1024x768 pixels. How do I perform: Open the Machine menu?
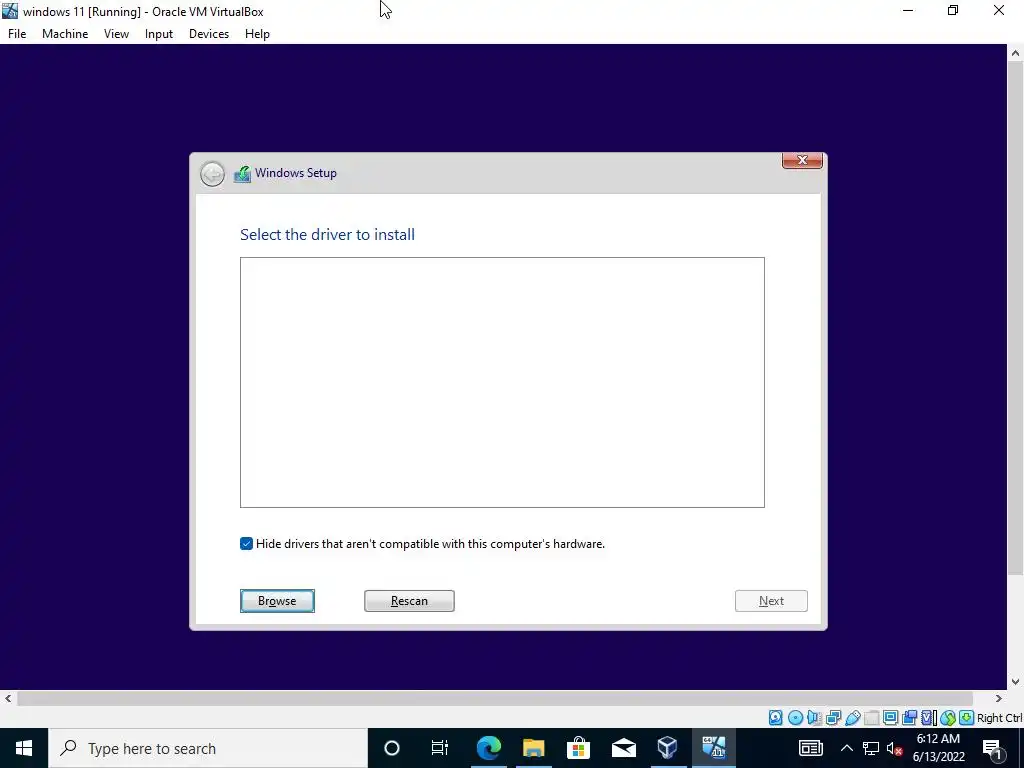tap(65, 34)
